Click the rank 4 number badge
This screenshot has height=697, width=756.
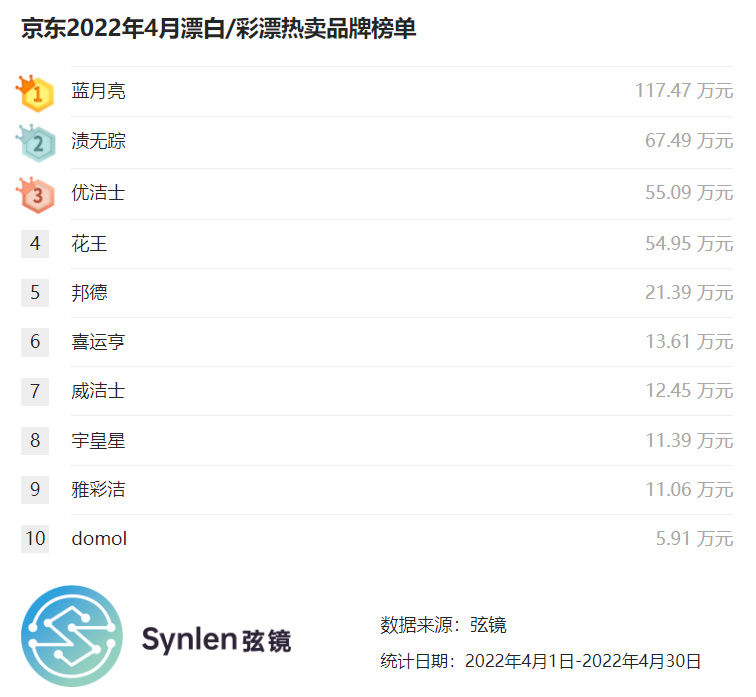[x=35, y=243]
